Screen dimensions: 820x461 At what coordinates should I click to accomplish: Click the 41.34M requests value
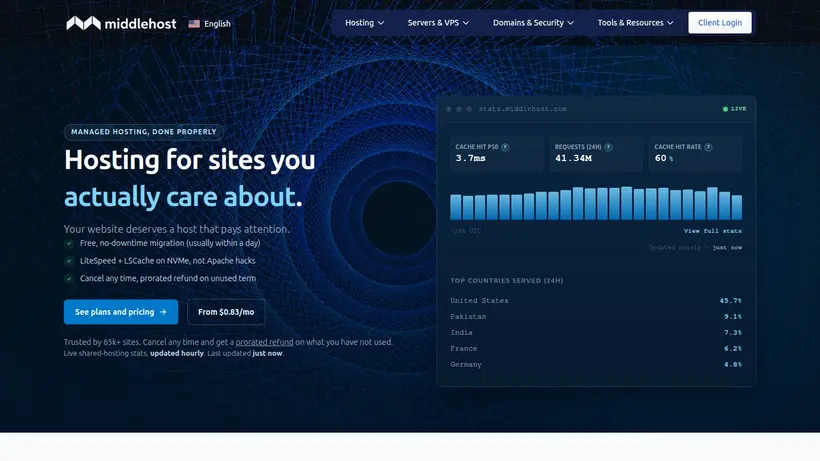pos(573,158)
